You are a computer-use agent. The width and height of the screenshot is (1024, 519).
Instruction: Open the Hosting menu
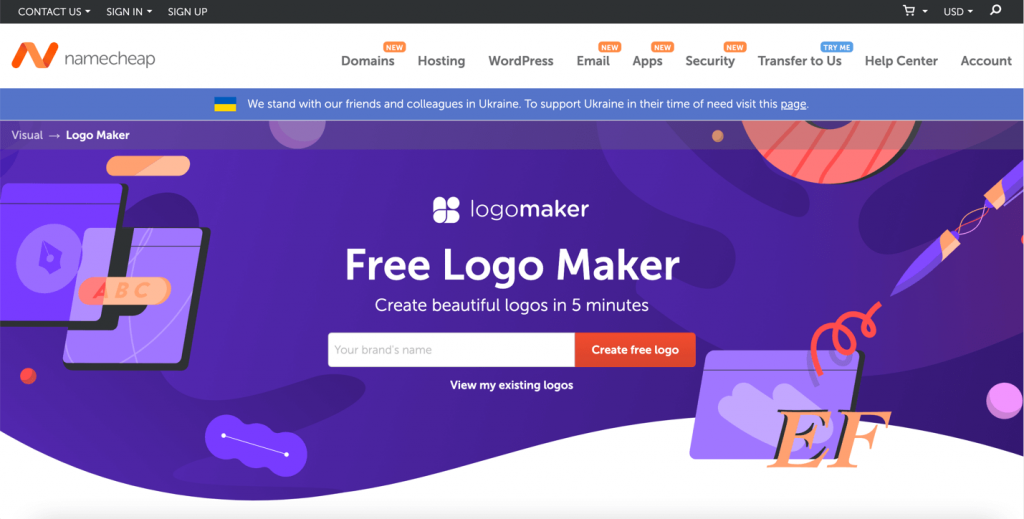click(x=441, y=61)
